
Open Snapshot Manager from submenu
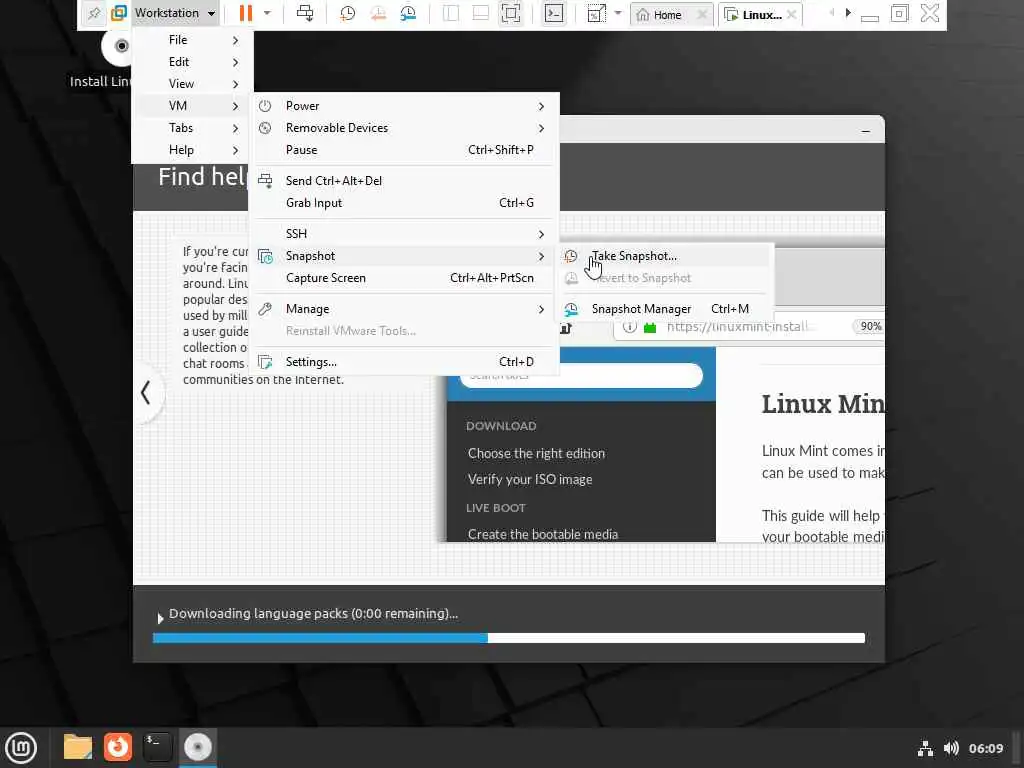click(665, 309)
